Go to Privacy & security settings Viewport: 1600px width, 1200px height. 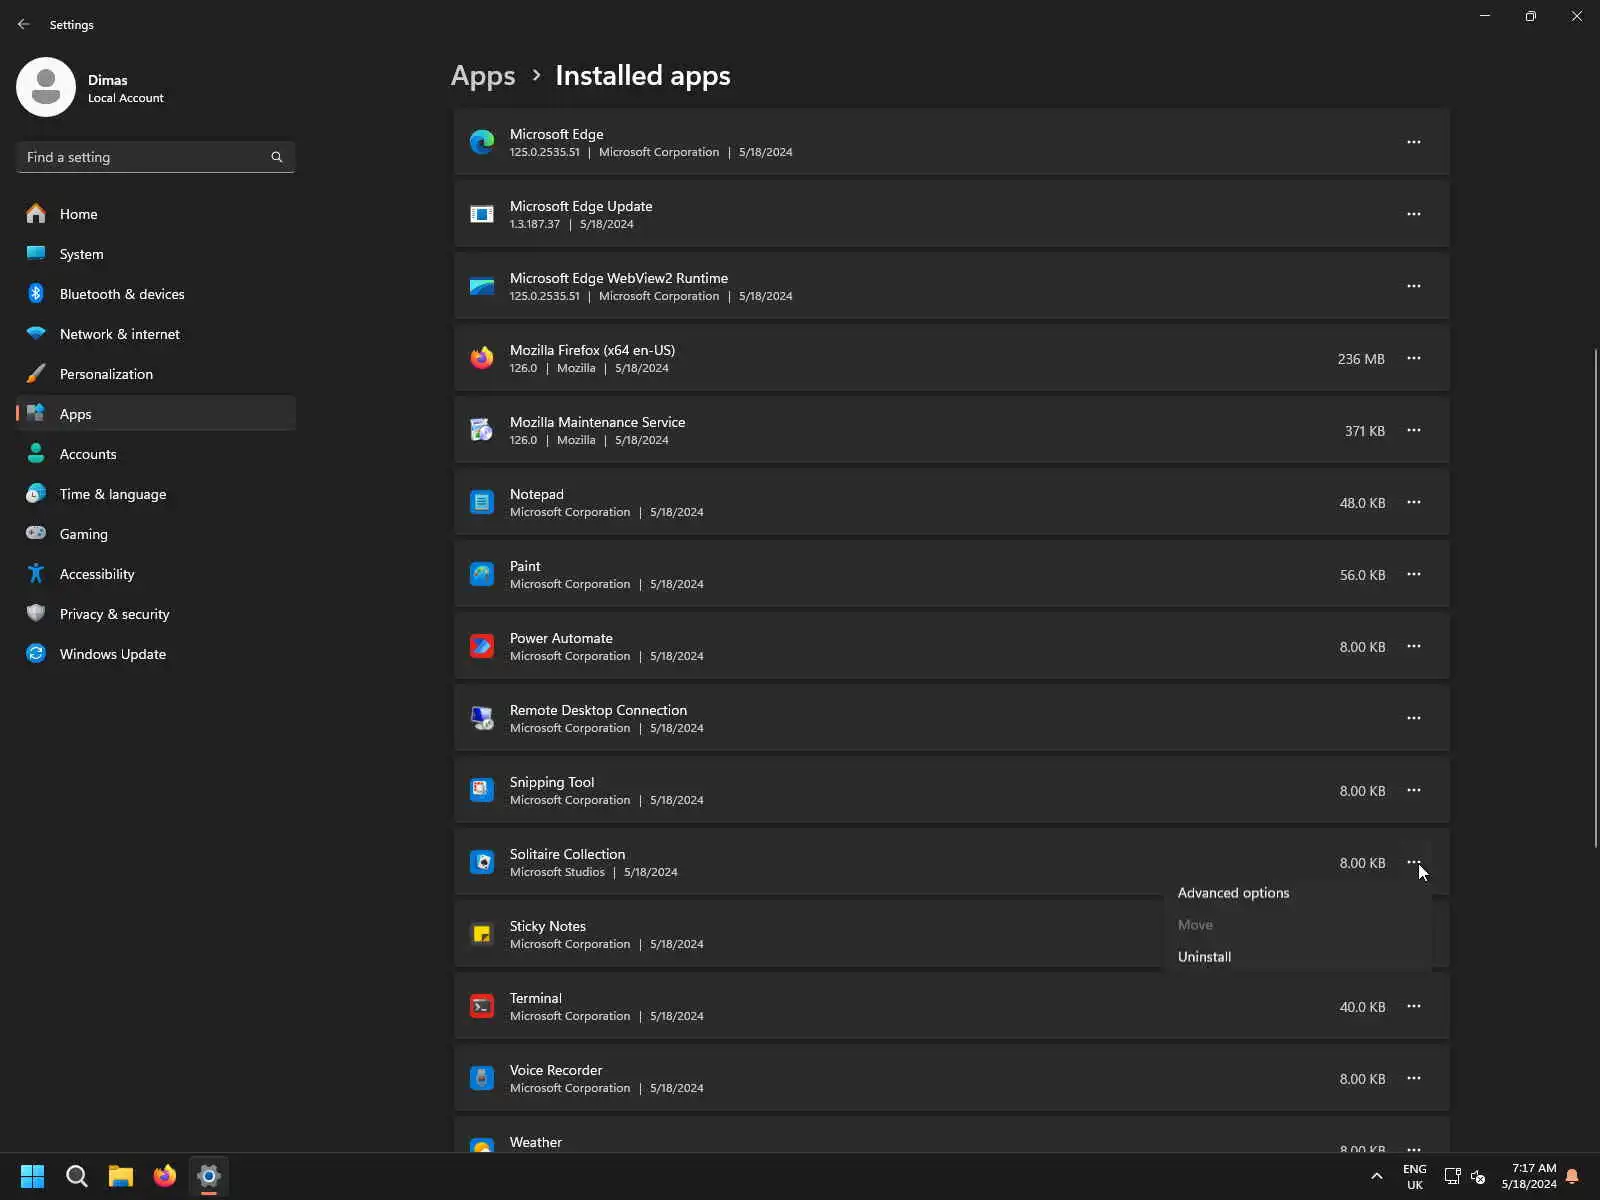coord(114,614)
